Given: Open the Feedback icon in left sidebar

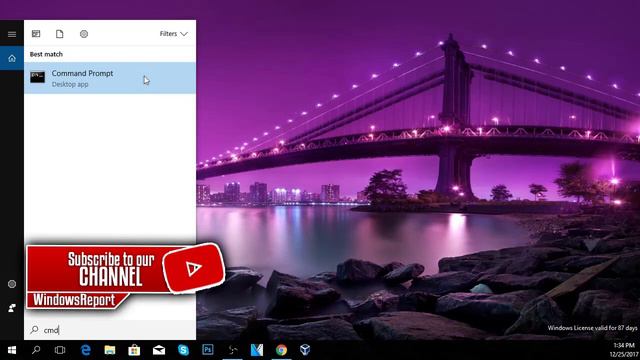Looking at the screenshot, I should [x=12, y=308].
